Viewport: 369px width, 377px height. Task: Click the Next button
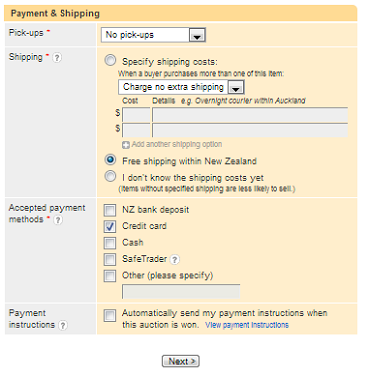coord(181,361)
